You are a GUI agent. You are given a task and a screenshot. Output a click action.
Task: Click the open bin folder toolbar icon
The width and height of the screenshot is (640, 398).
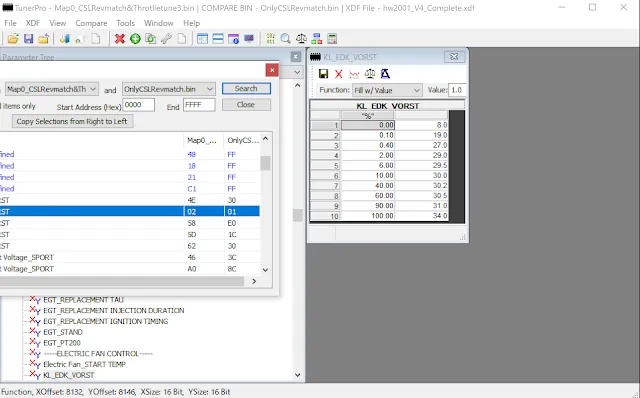click(x=13, y=39)
